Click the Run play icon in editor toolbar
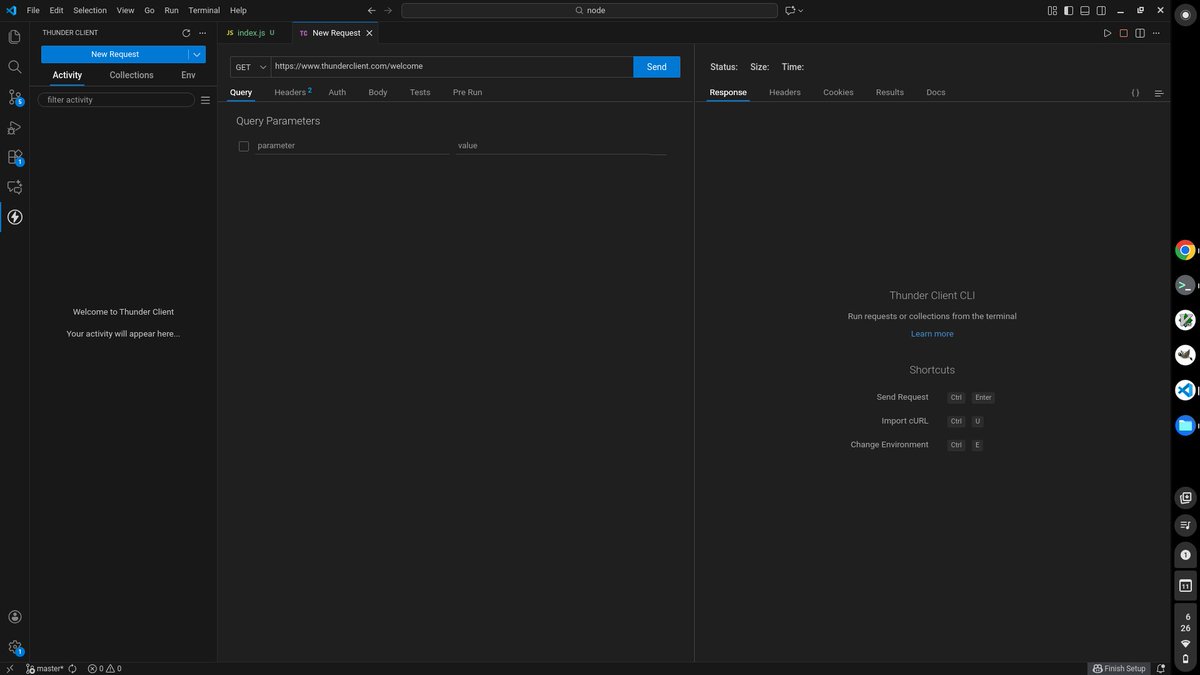Viewport: 1200px width, 675px height. tap(1107, 33)
